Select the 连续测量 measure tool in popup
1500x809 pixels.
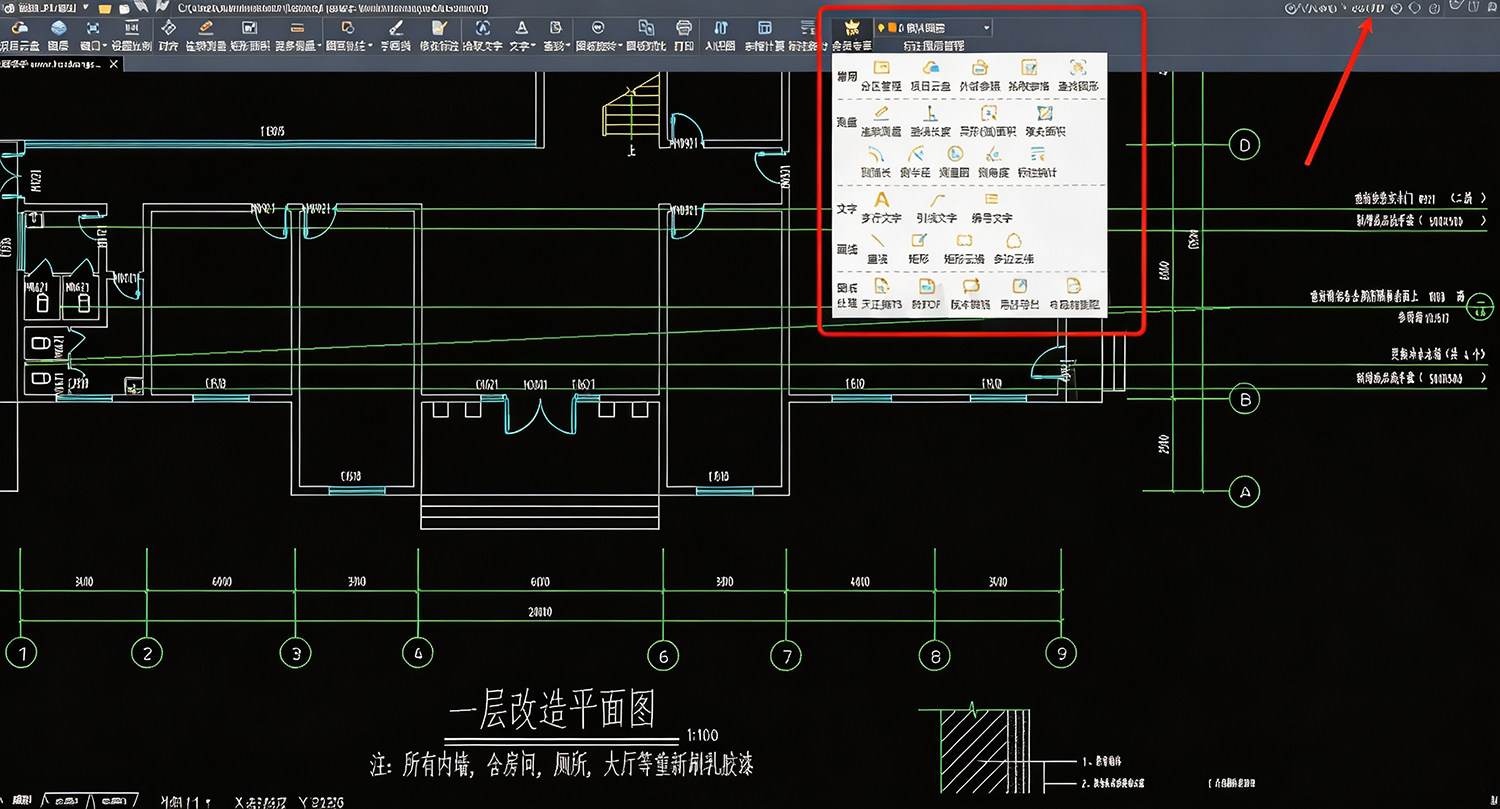coord(881,122)
